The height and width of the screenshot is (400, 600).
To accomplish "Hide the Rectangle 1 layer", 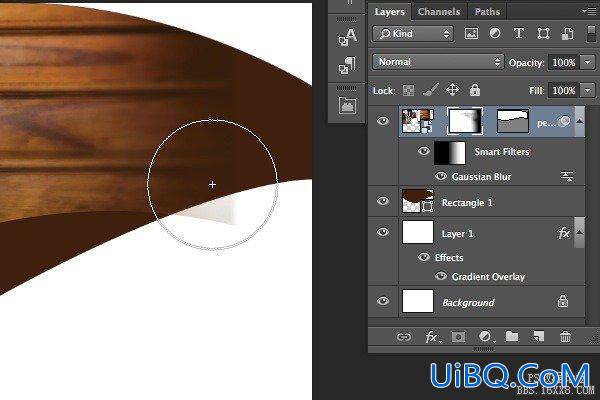I will pos(383,201).
